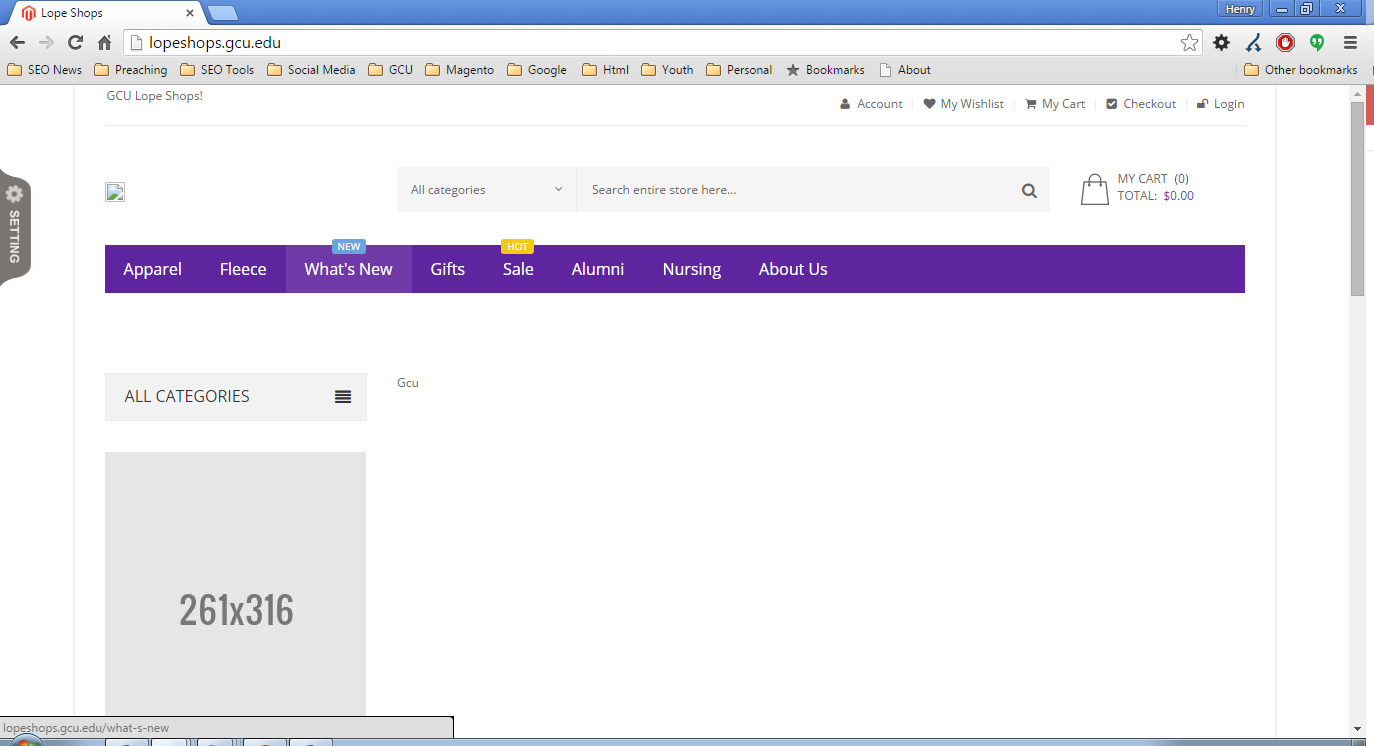Select the Nursing menu item
The width and height of the screenshot is (1374, 746).
(691, 269)
